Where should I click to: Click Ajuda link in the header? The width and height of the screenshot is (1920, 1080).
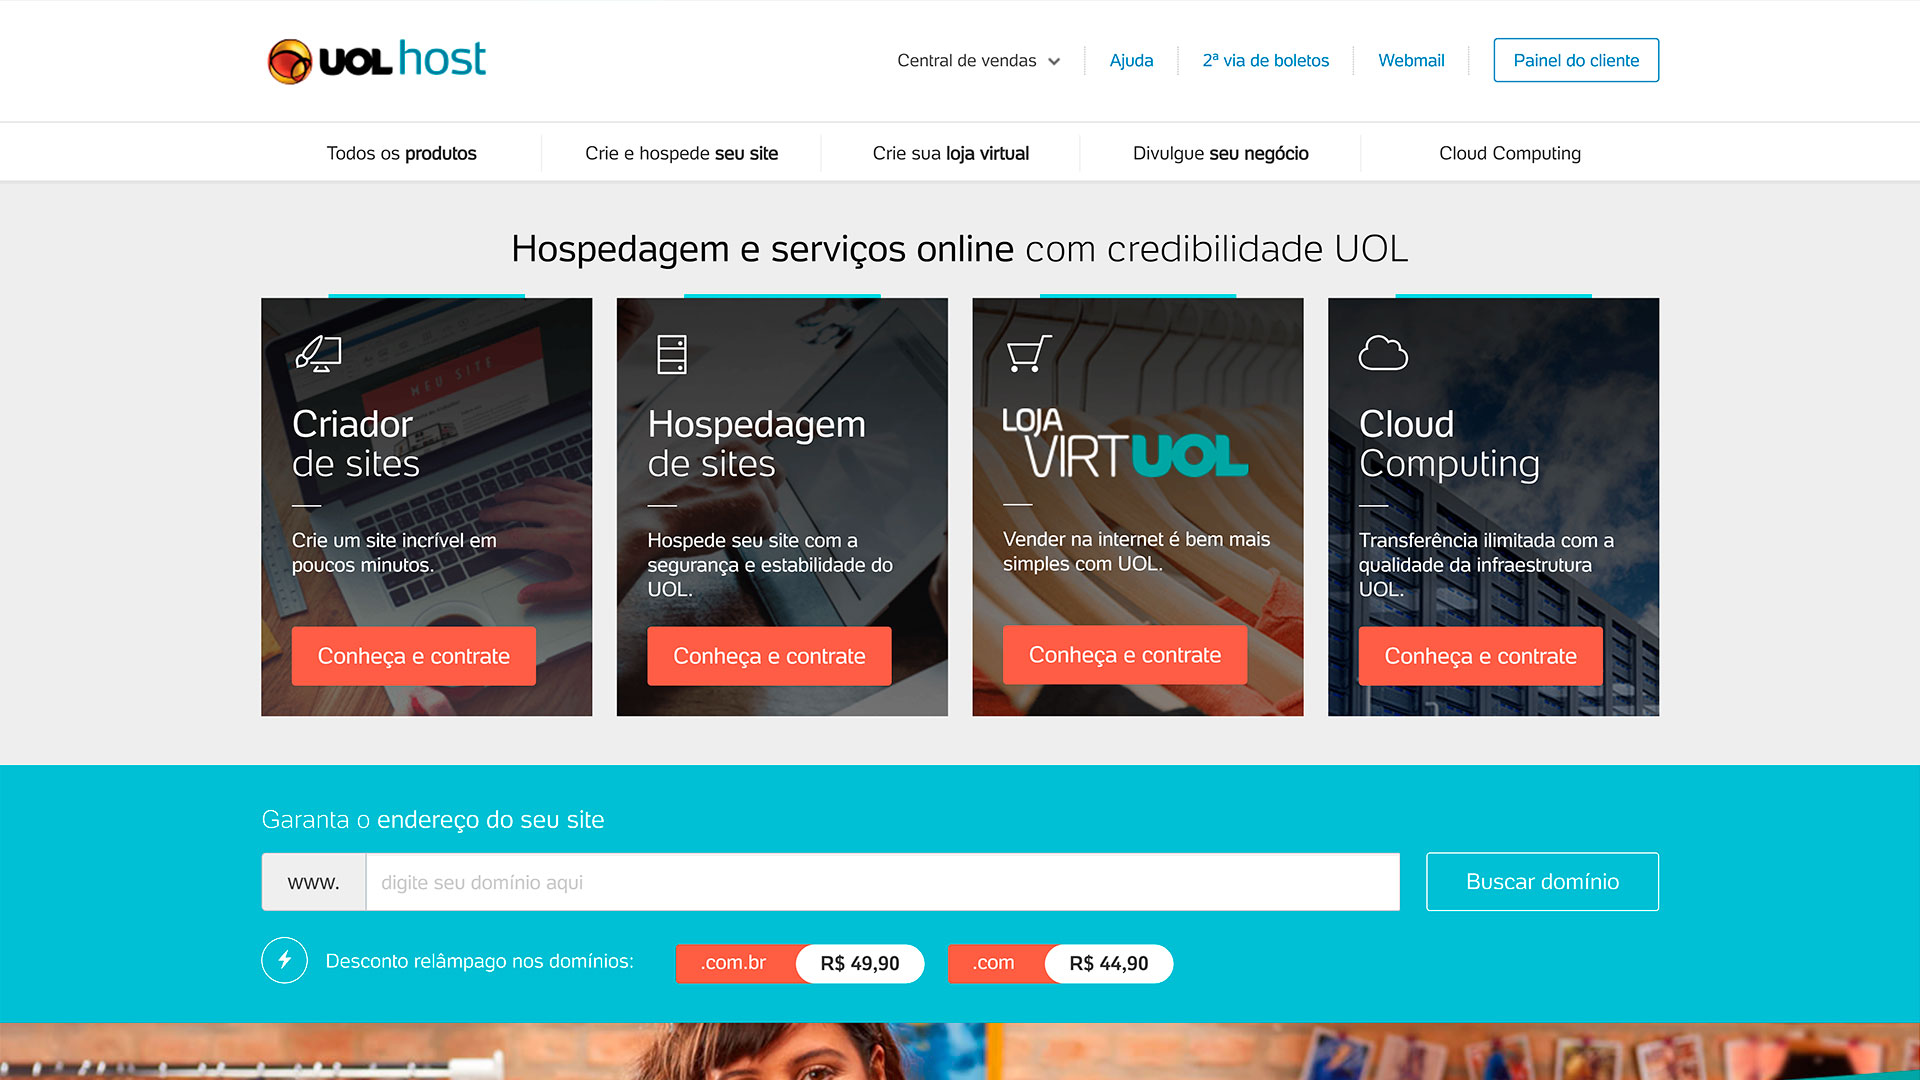point(1130,59)
